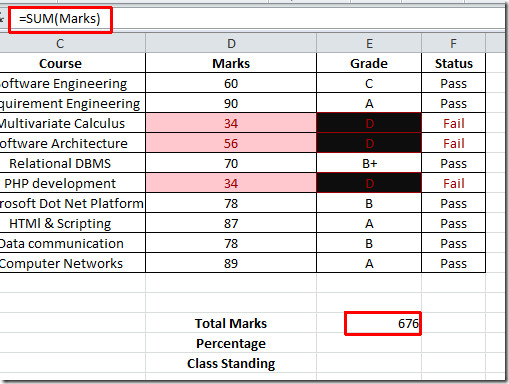Click the formula bar showing =SUM(Marks)
The image size is (509, 384).
[x=257, y=19]
